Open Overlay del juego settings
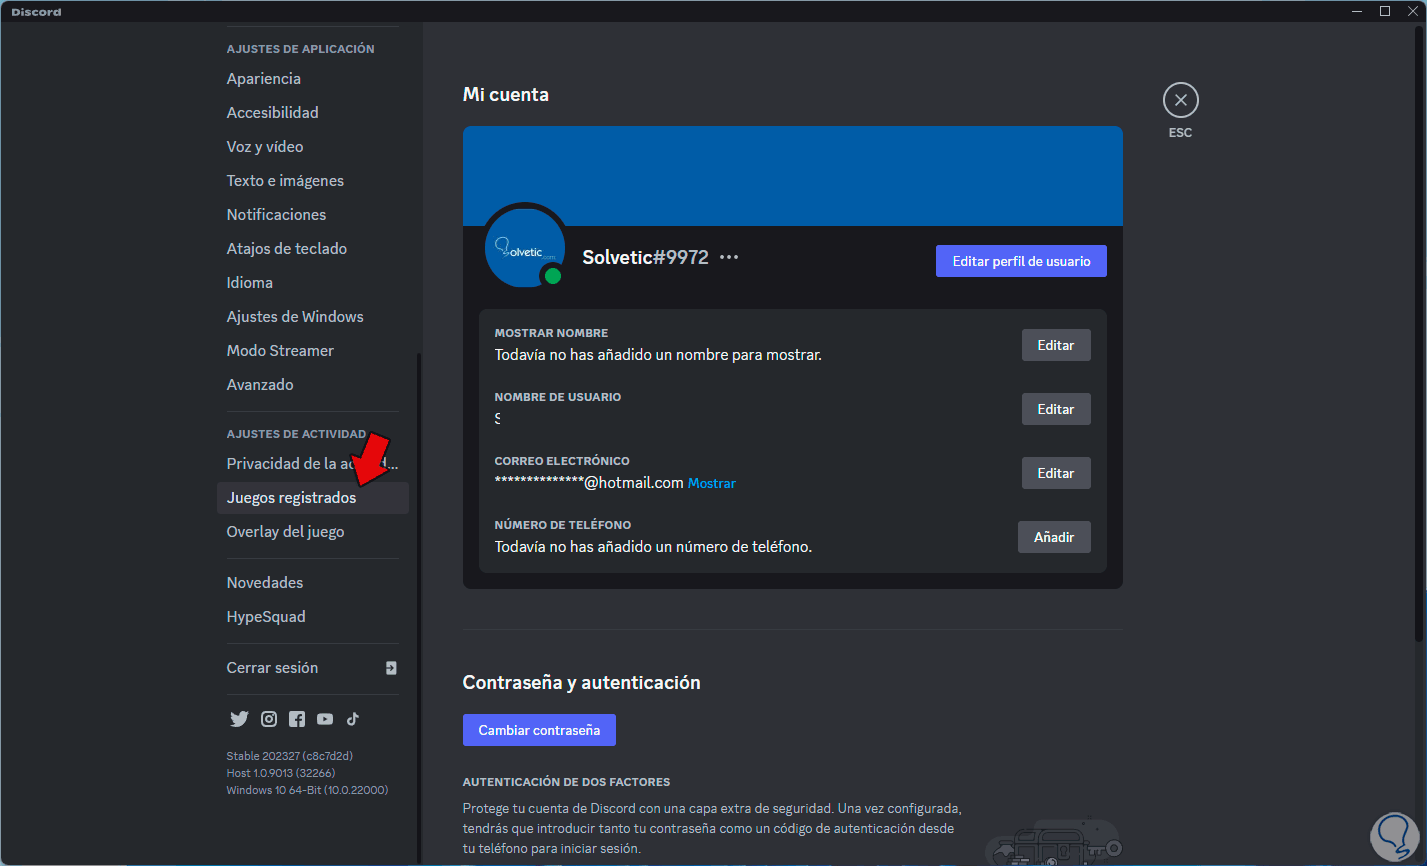 pyautogui.click(x=313, y=532)
